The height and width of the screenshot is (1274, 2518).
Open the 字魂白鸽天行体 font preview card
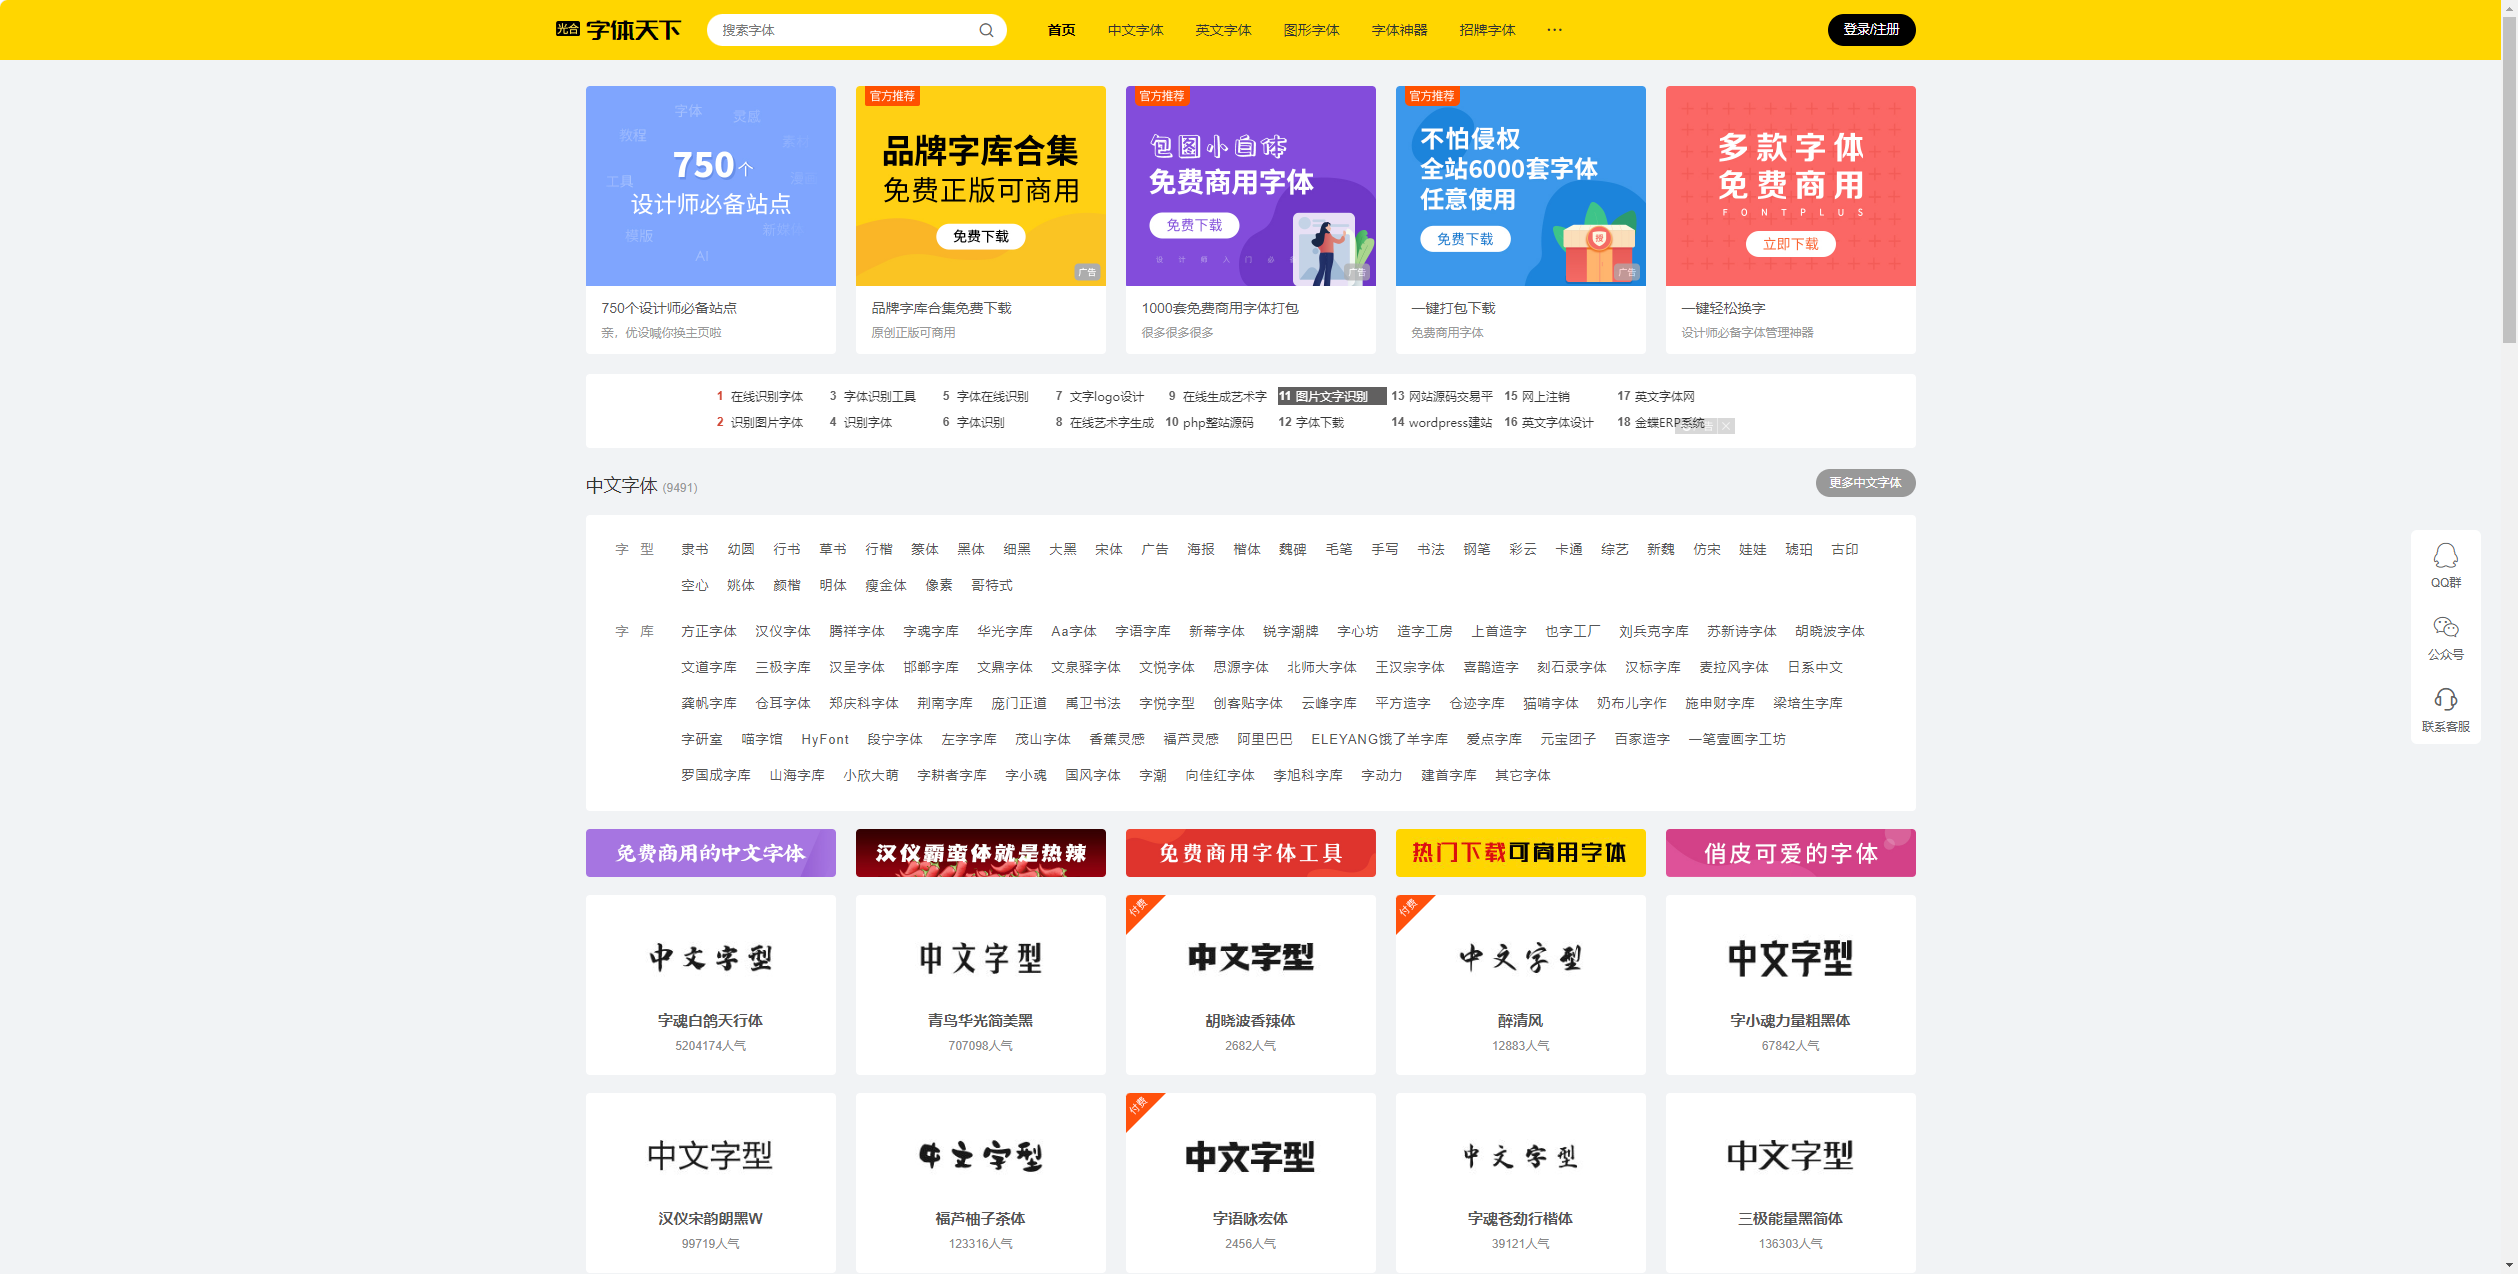[x=710, y=985]
